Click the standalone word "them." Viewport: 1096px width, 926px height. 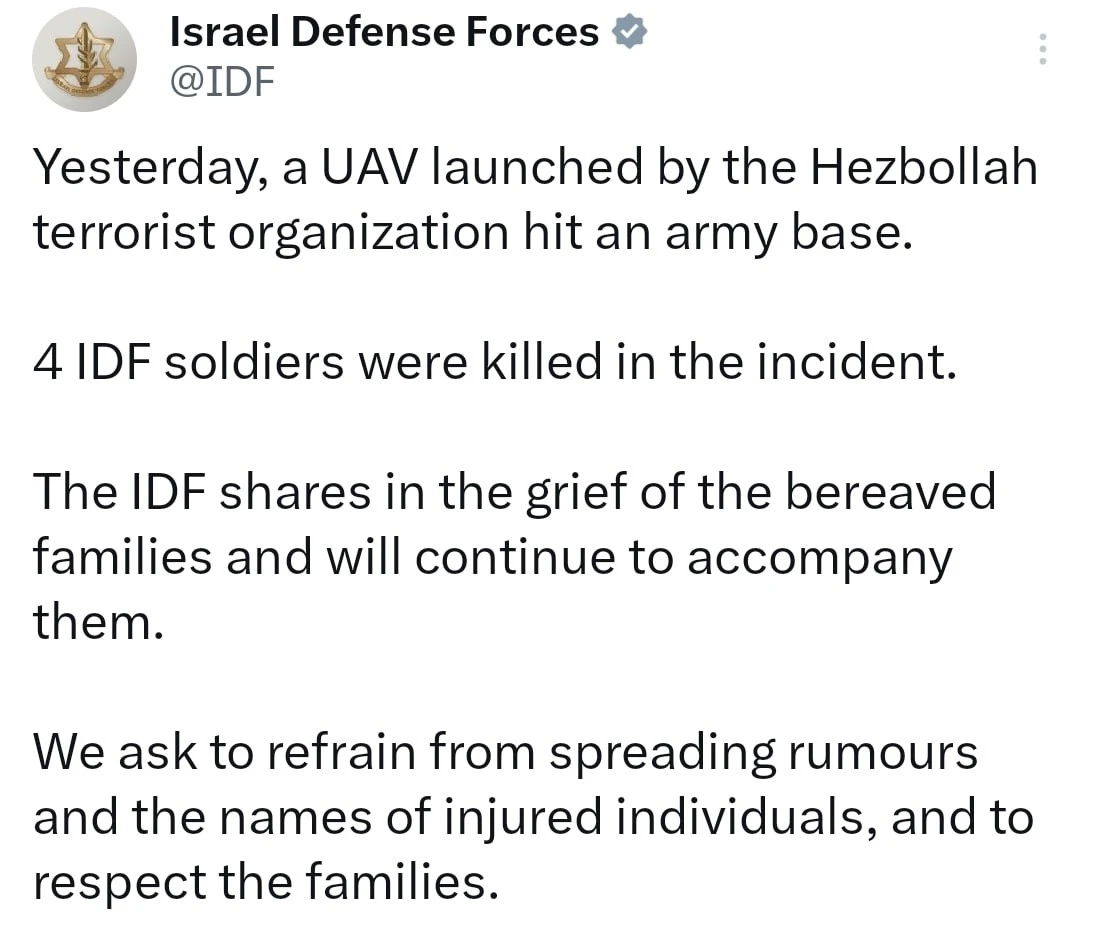click(x=96, y=622)
